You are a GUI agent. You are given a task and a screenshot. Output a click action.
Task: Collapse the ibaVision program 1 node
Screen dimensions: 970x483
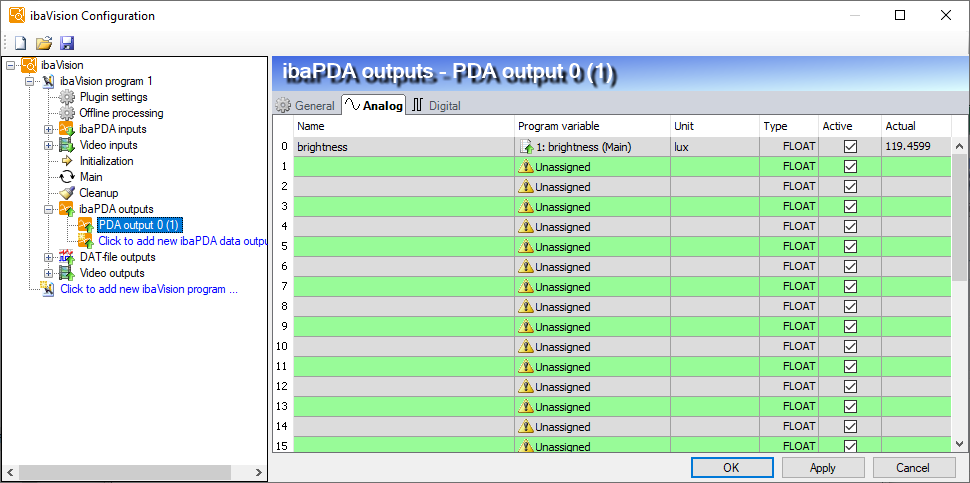[x=29, y=81]
